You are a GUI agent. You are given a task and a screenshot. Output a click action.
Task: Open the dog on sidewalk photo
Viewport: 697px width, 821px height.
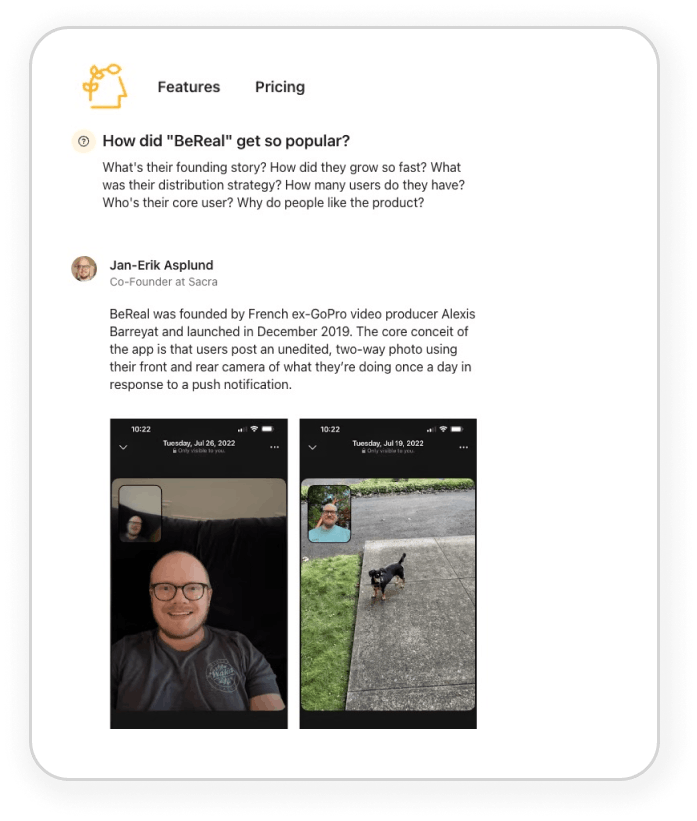(x=388, y=594)
